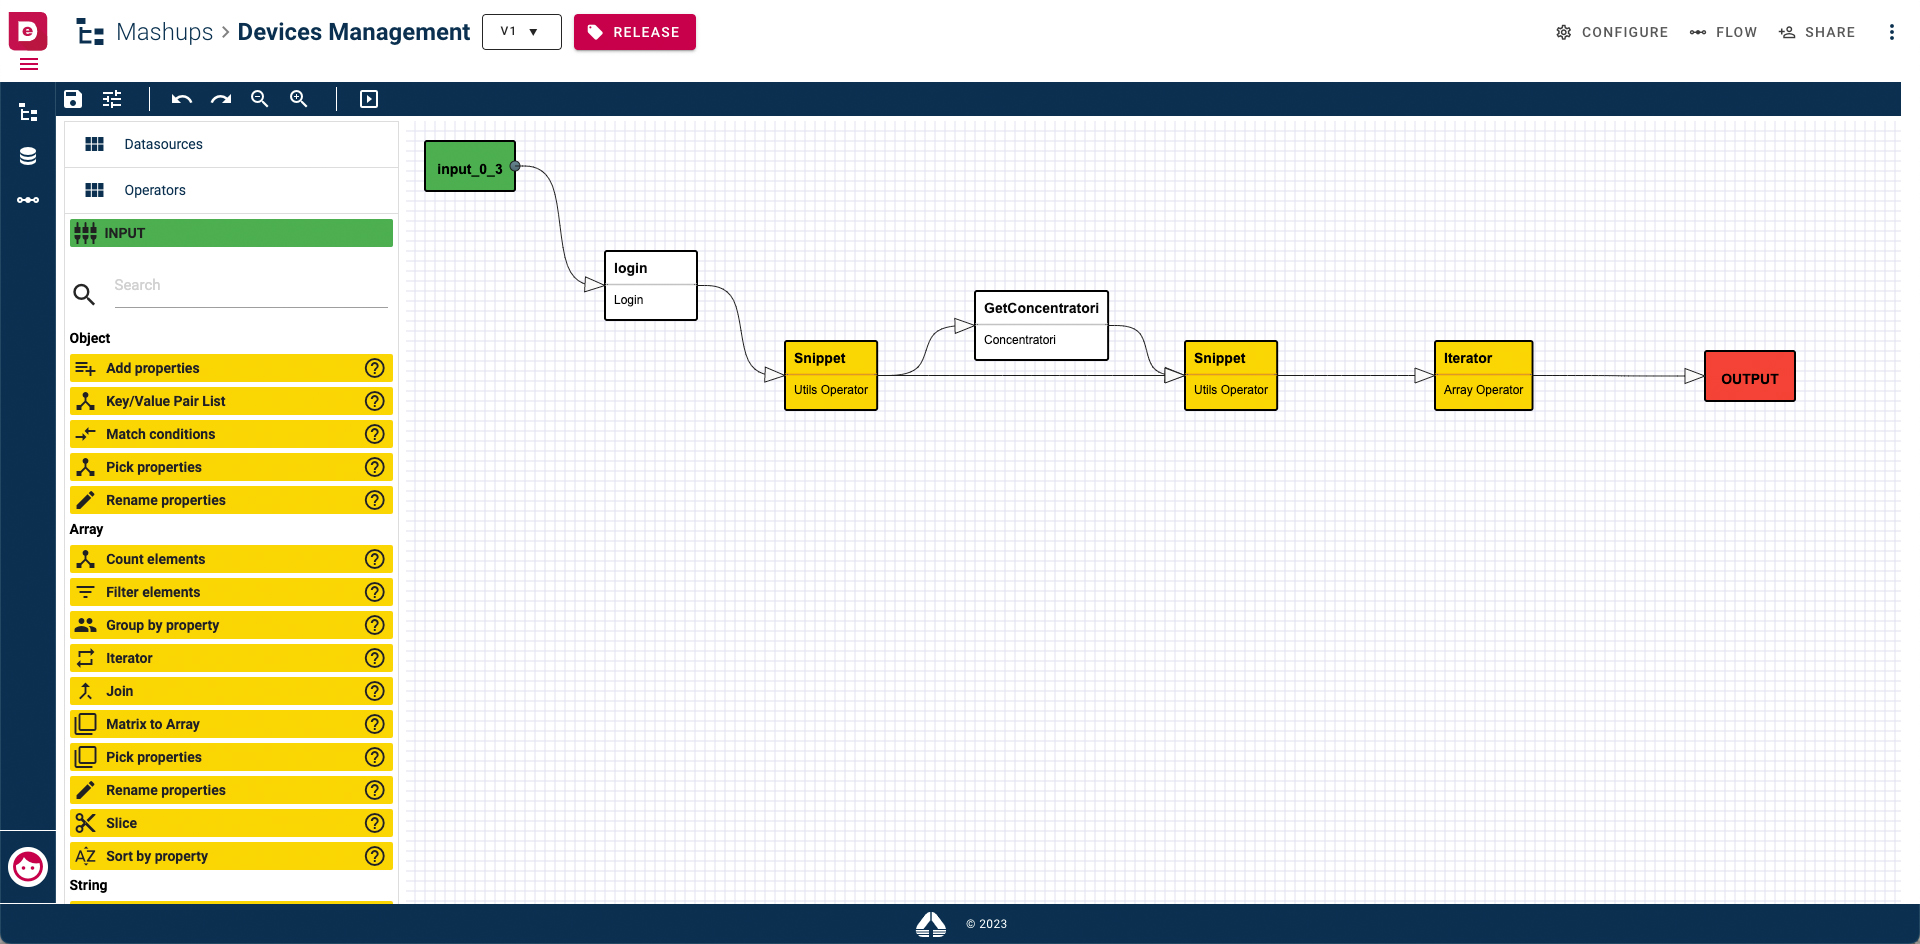
Task: Show help for Key/Value Pair List
Action: point(375,401)
